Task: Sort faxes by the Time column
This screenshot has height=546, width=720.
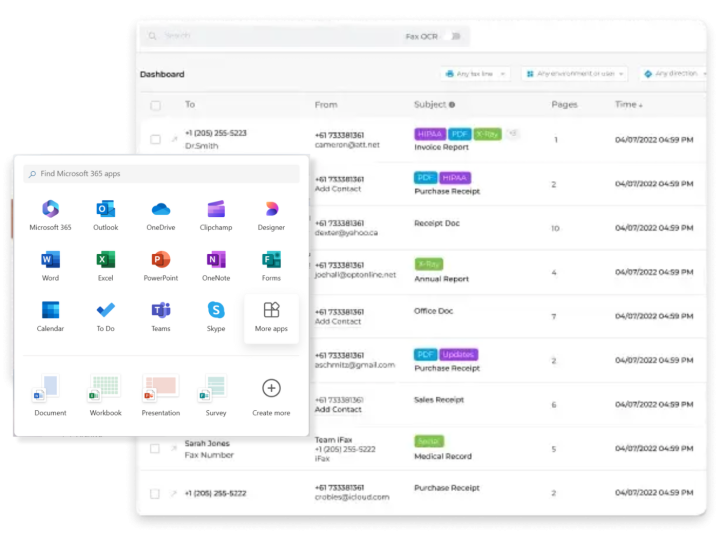Action: click(x=628, y=105)
